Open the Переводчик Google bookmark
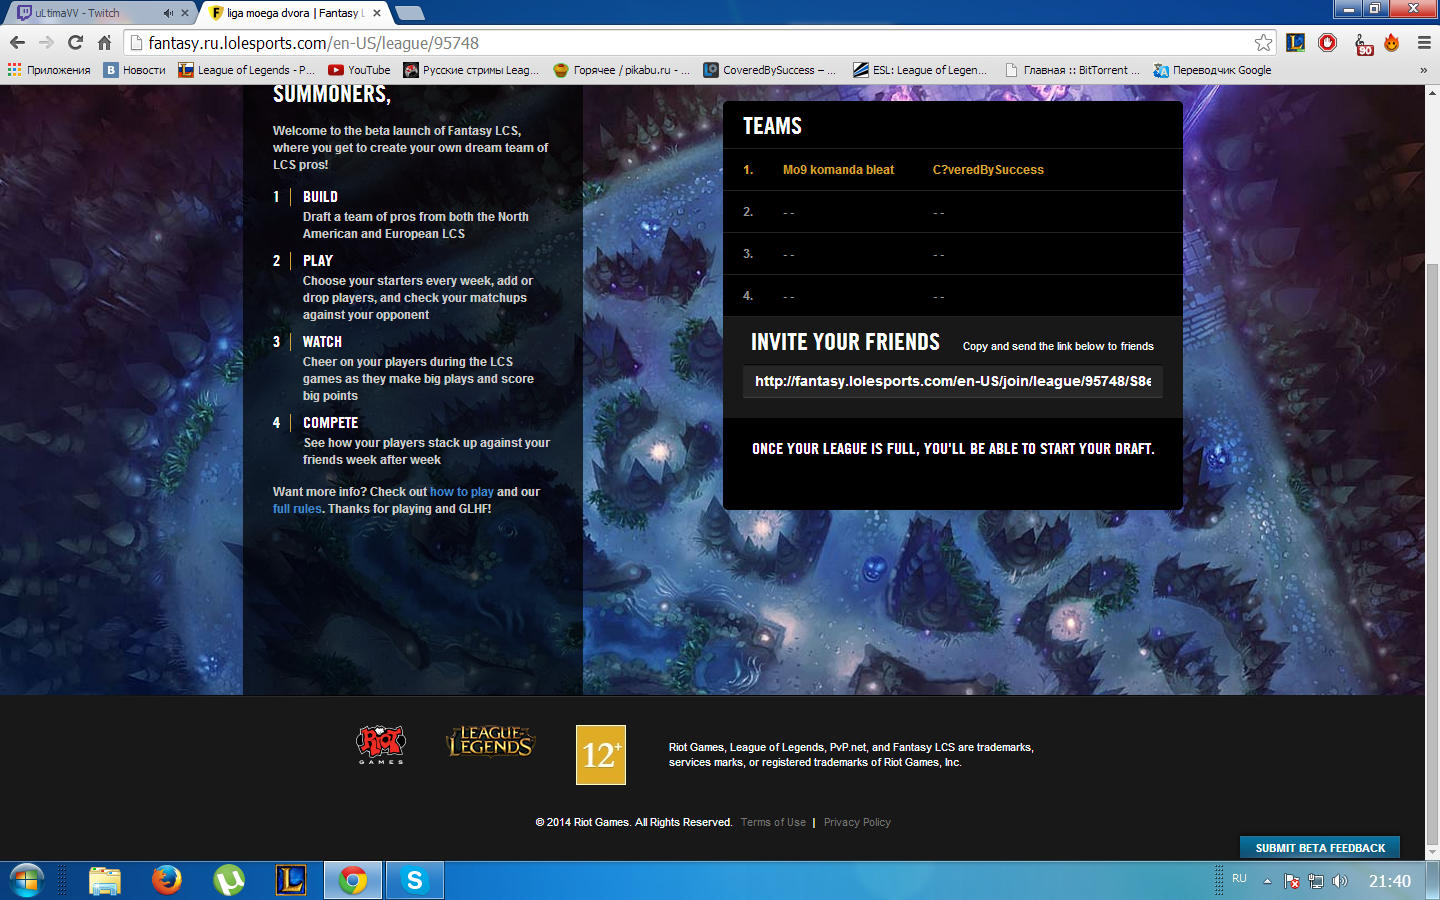The height and width of the screenshot is (900, 1440). [x=1212, y=70]
